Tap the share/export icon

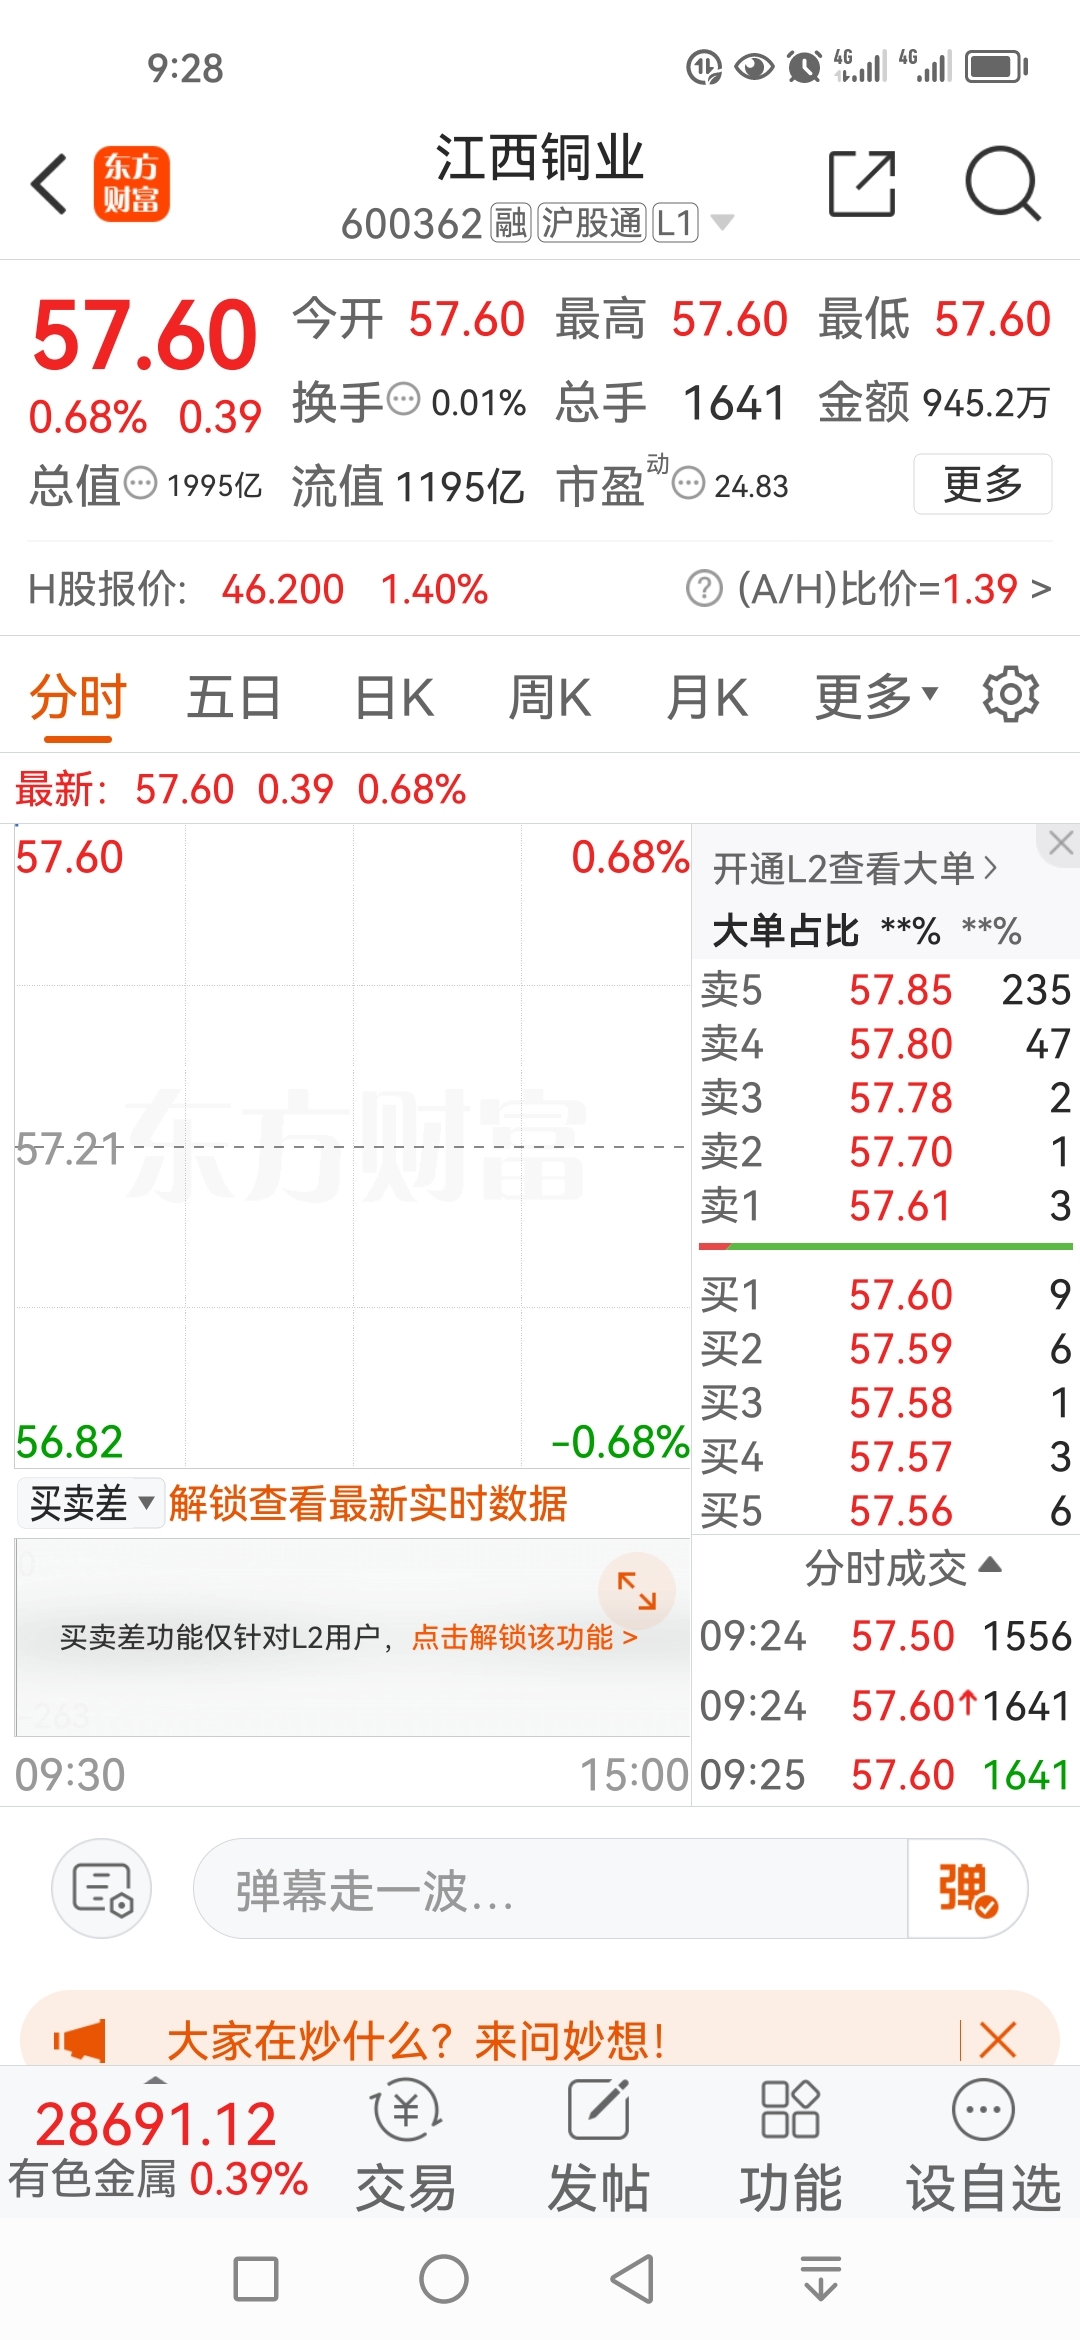(862, 184)
